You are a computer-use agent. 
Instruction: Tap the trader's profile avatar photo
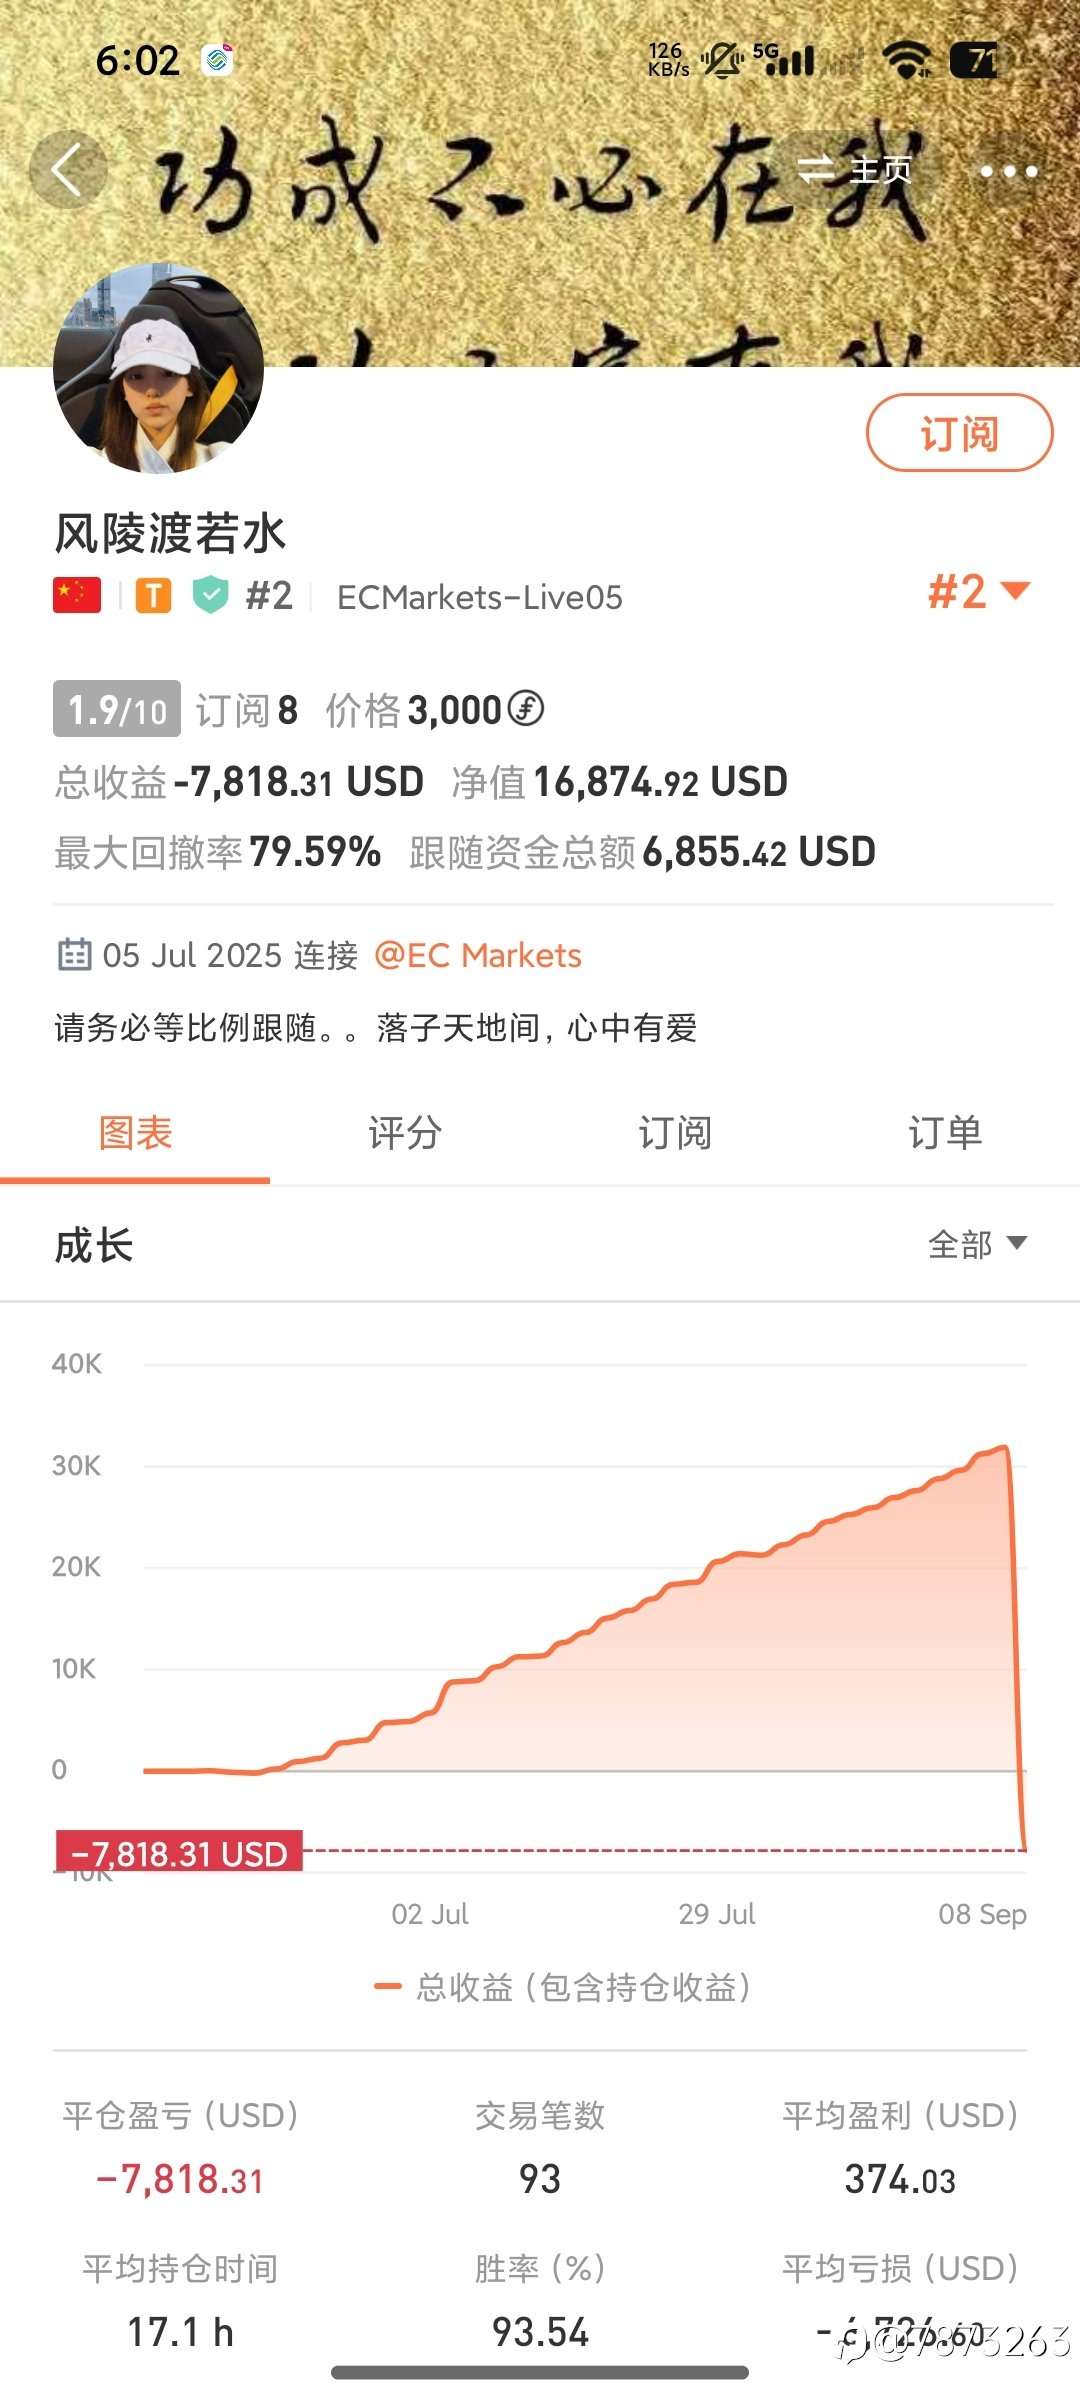tap(158, 368)
